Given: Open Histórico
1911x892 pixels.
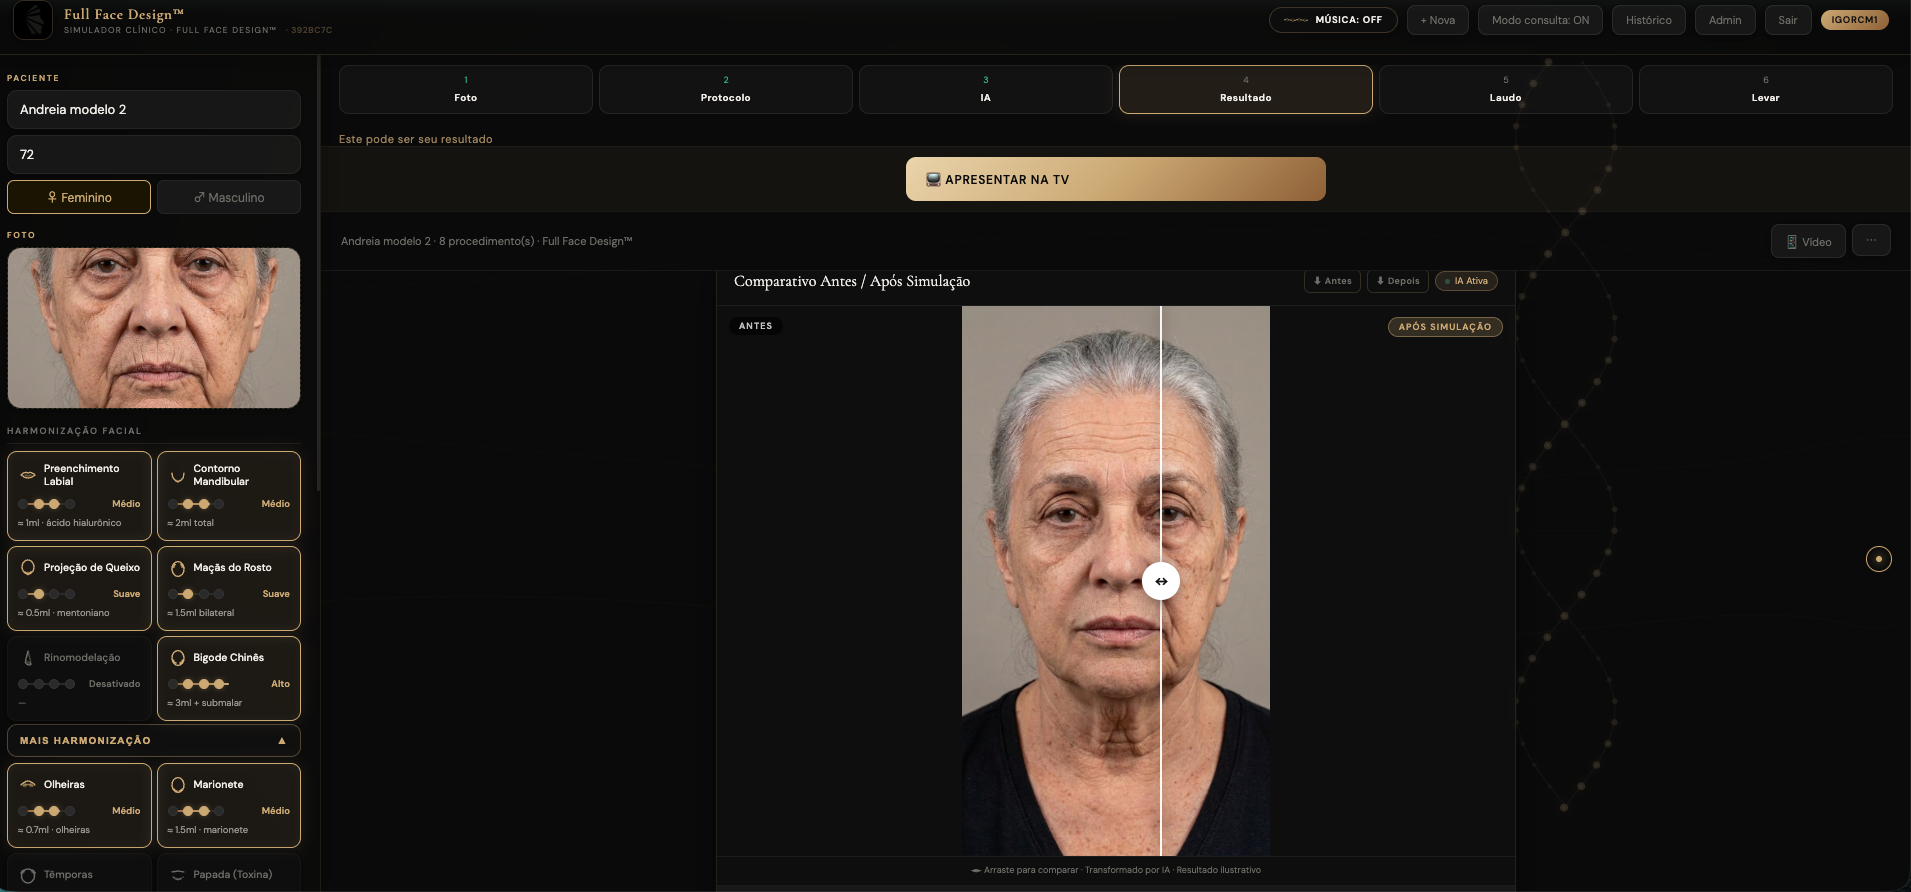Looking at the screenshot, I should [x=1648, y=20].
